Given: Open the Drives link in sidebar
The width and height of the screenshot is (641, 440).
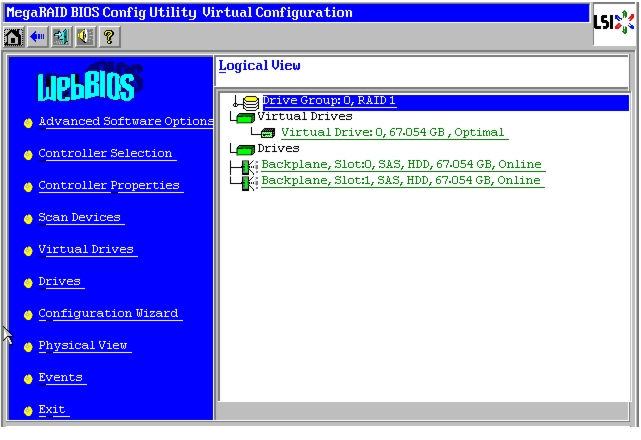Looking at the screenshot, I should tap(60, 281).
